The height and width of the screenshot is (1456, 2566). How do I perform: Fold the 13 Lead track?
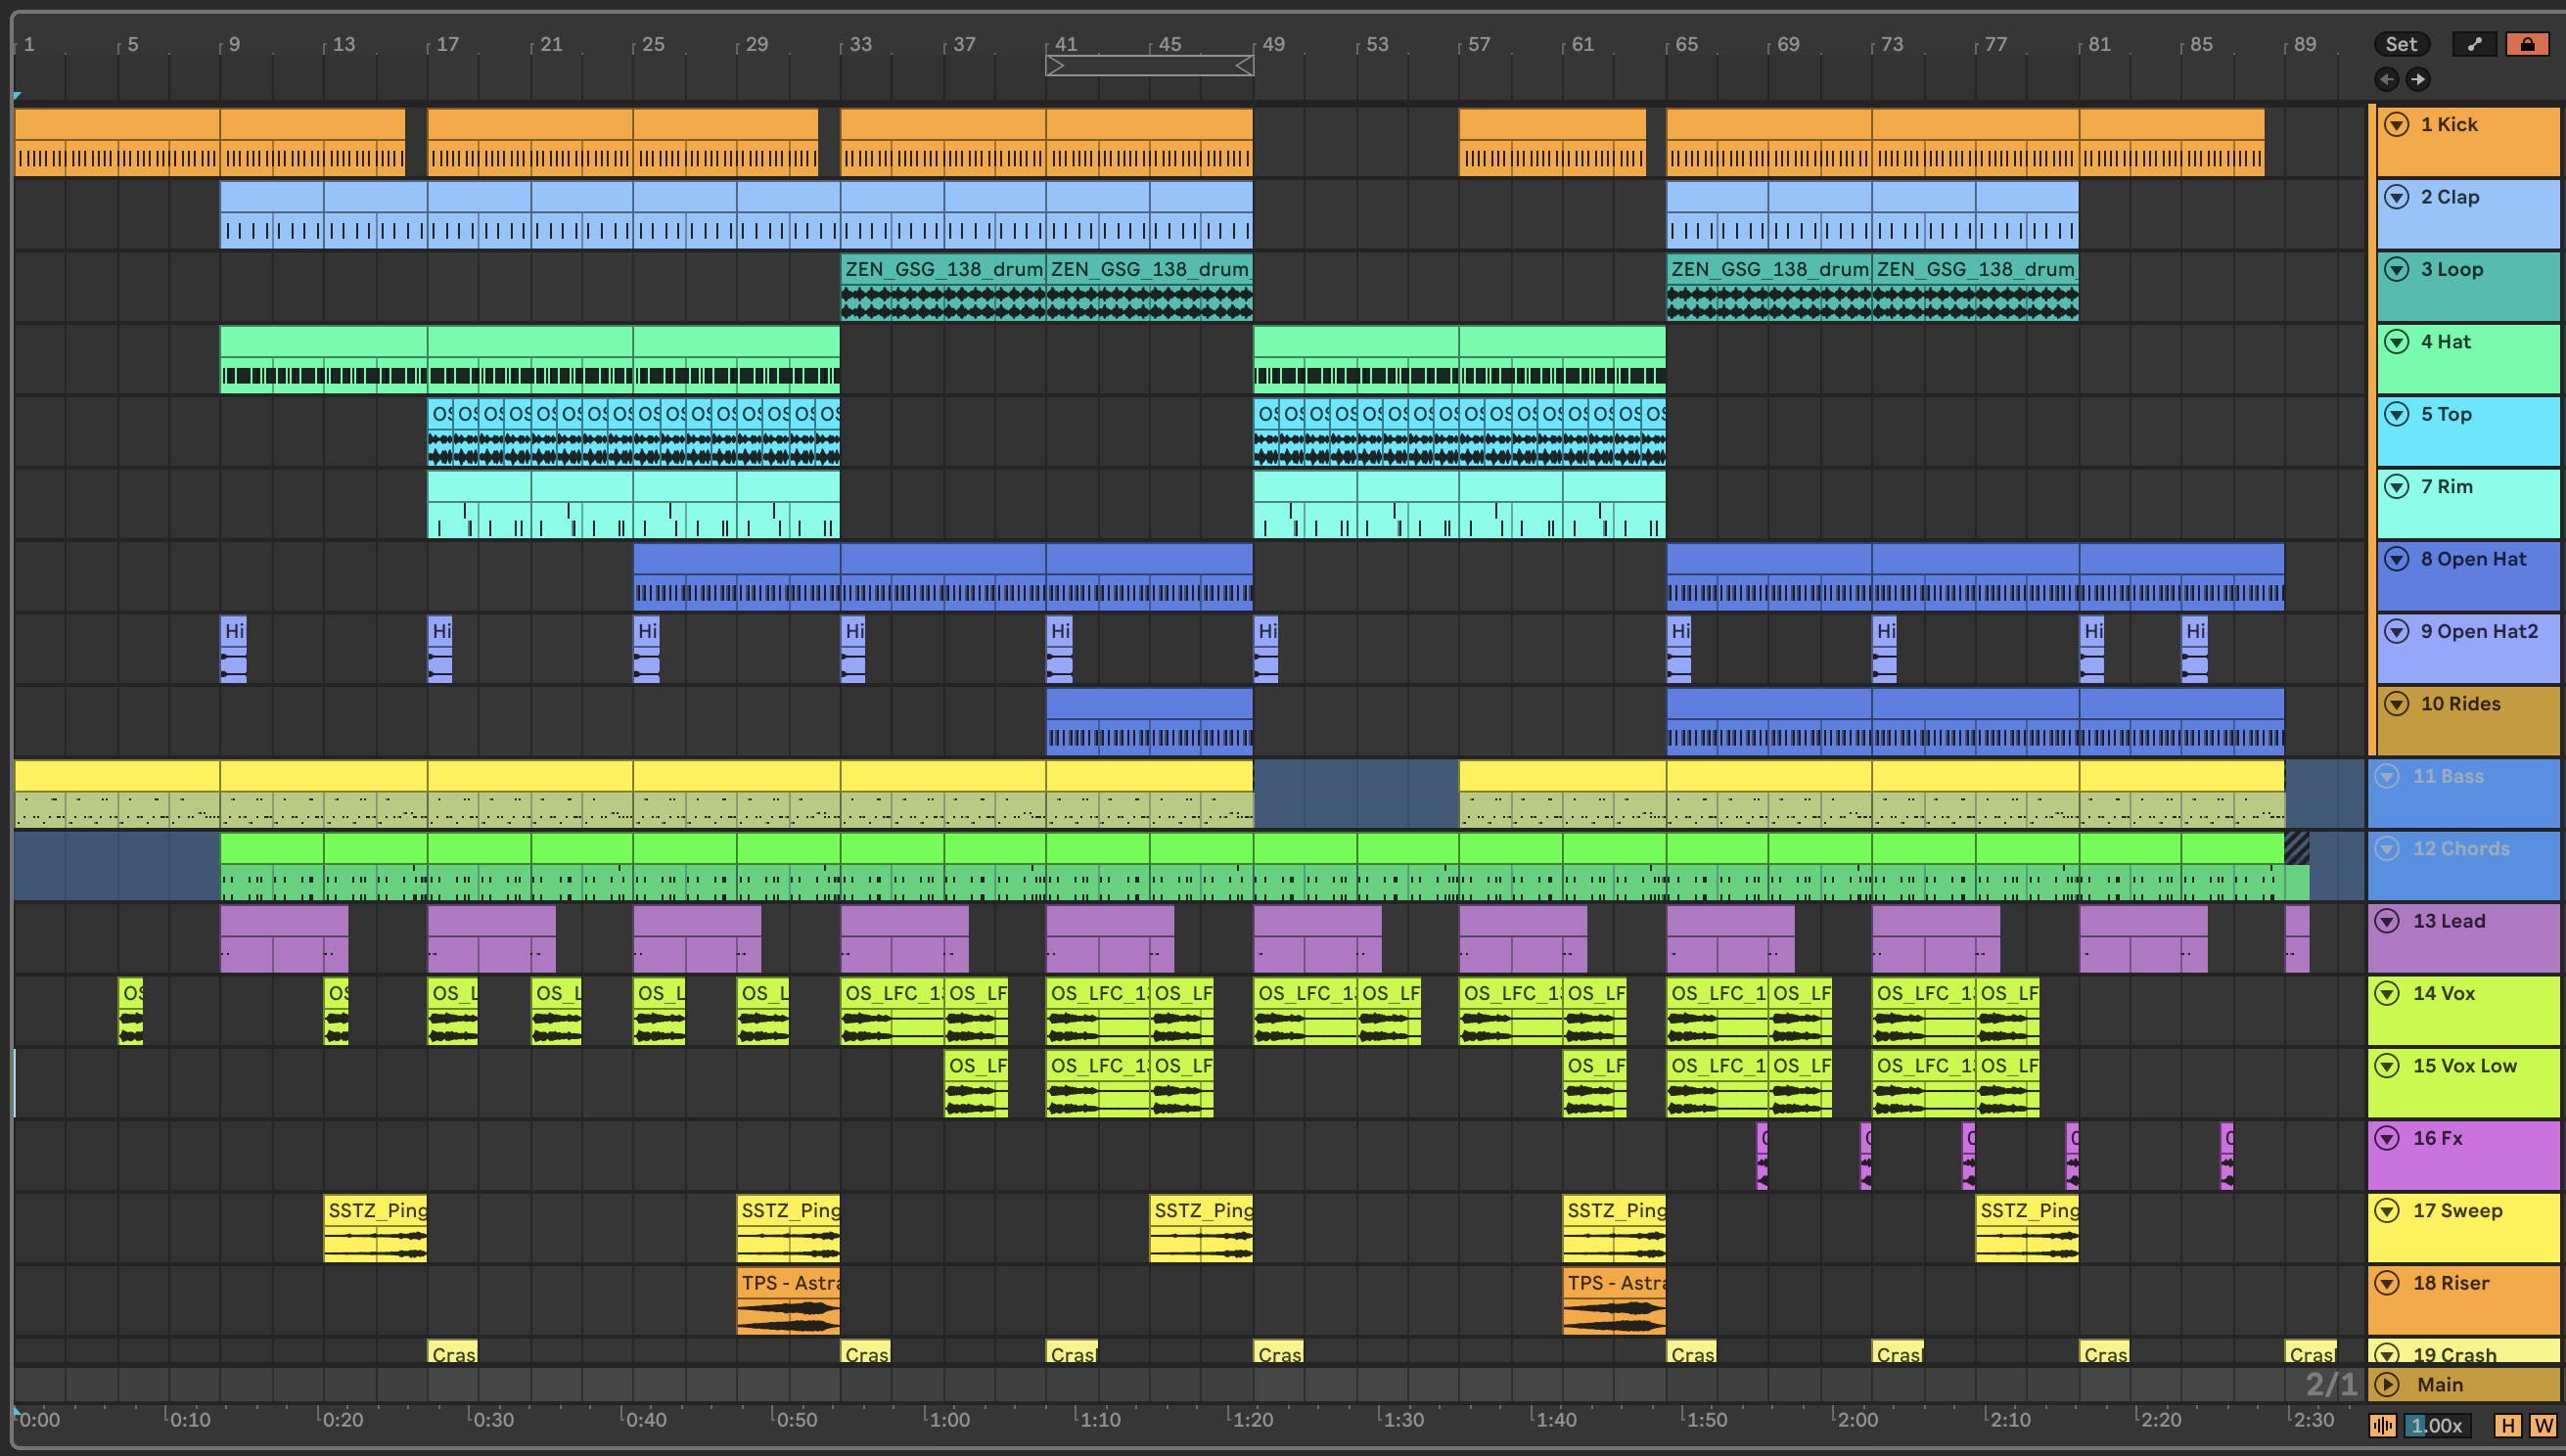click(x=2387, y=921)
